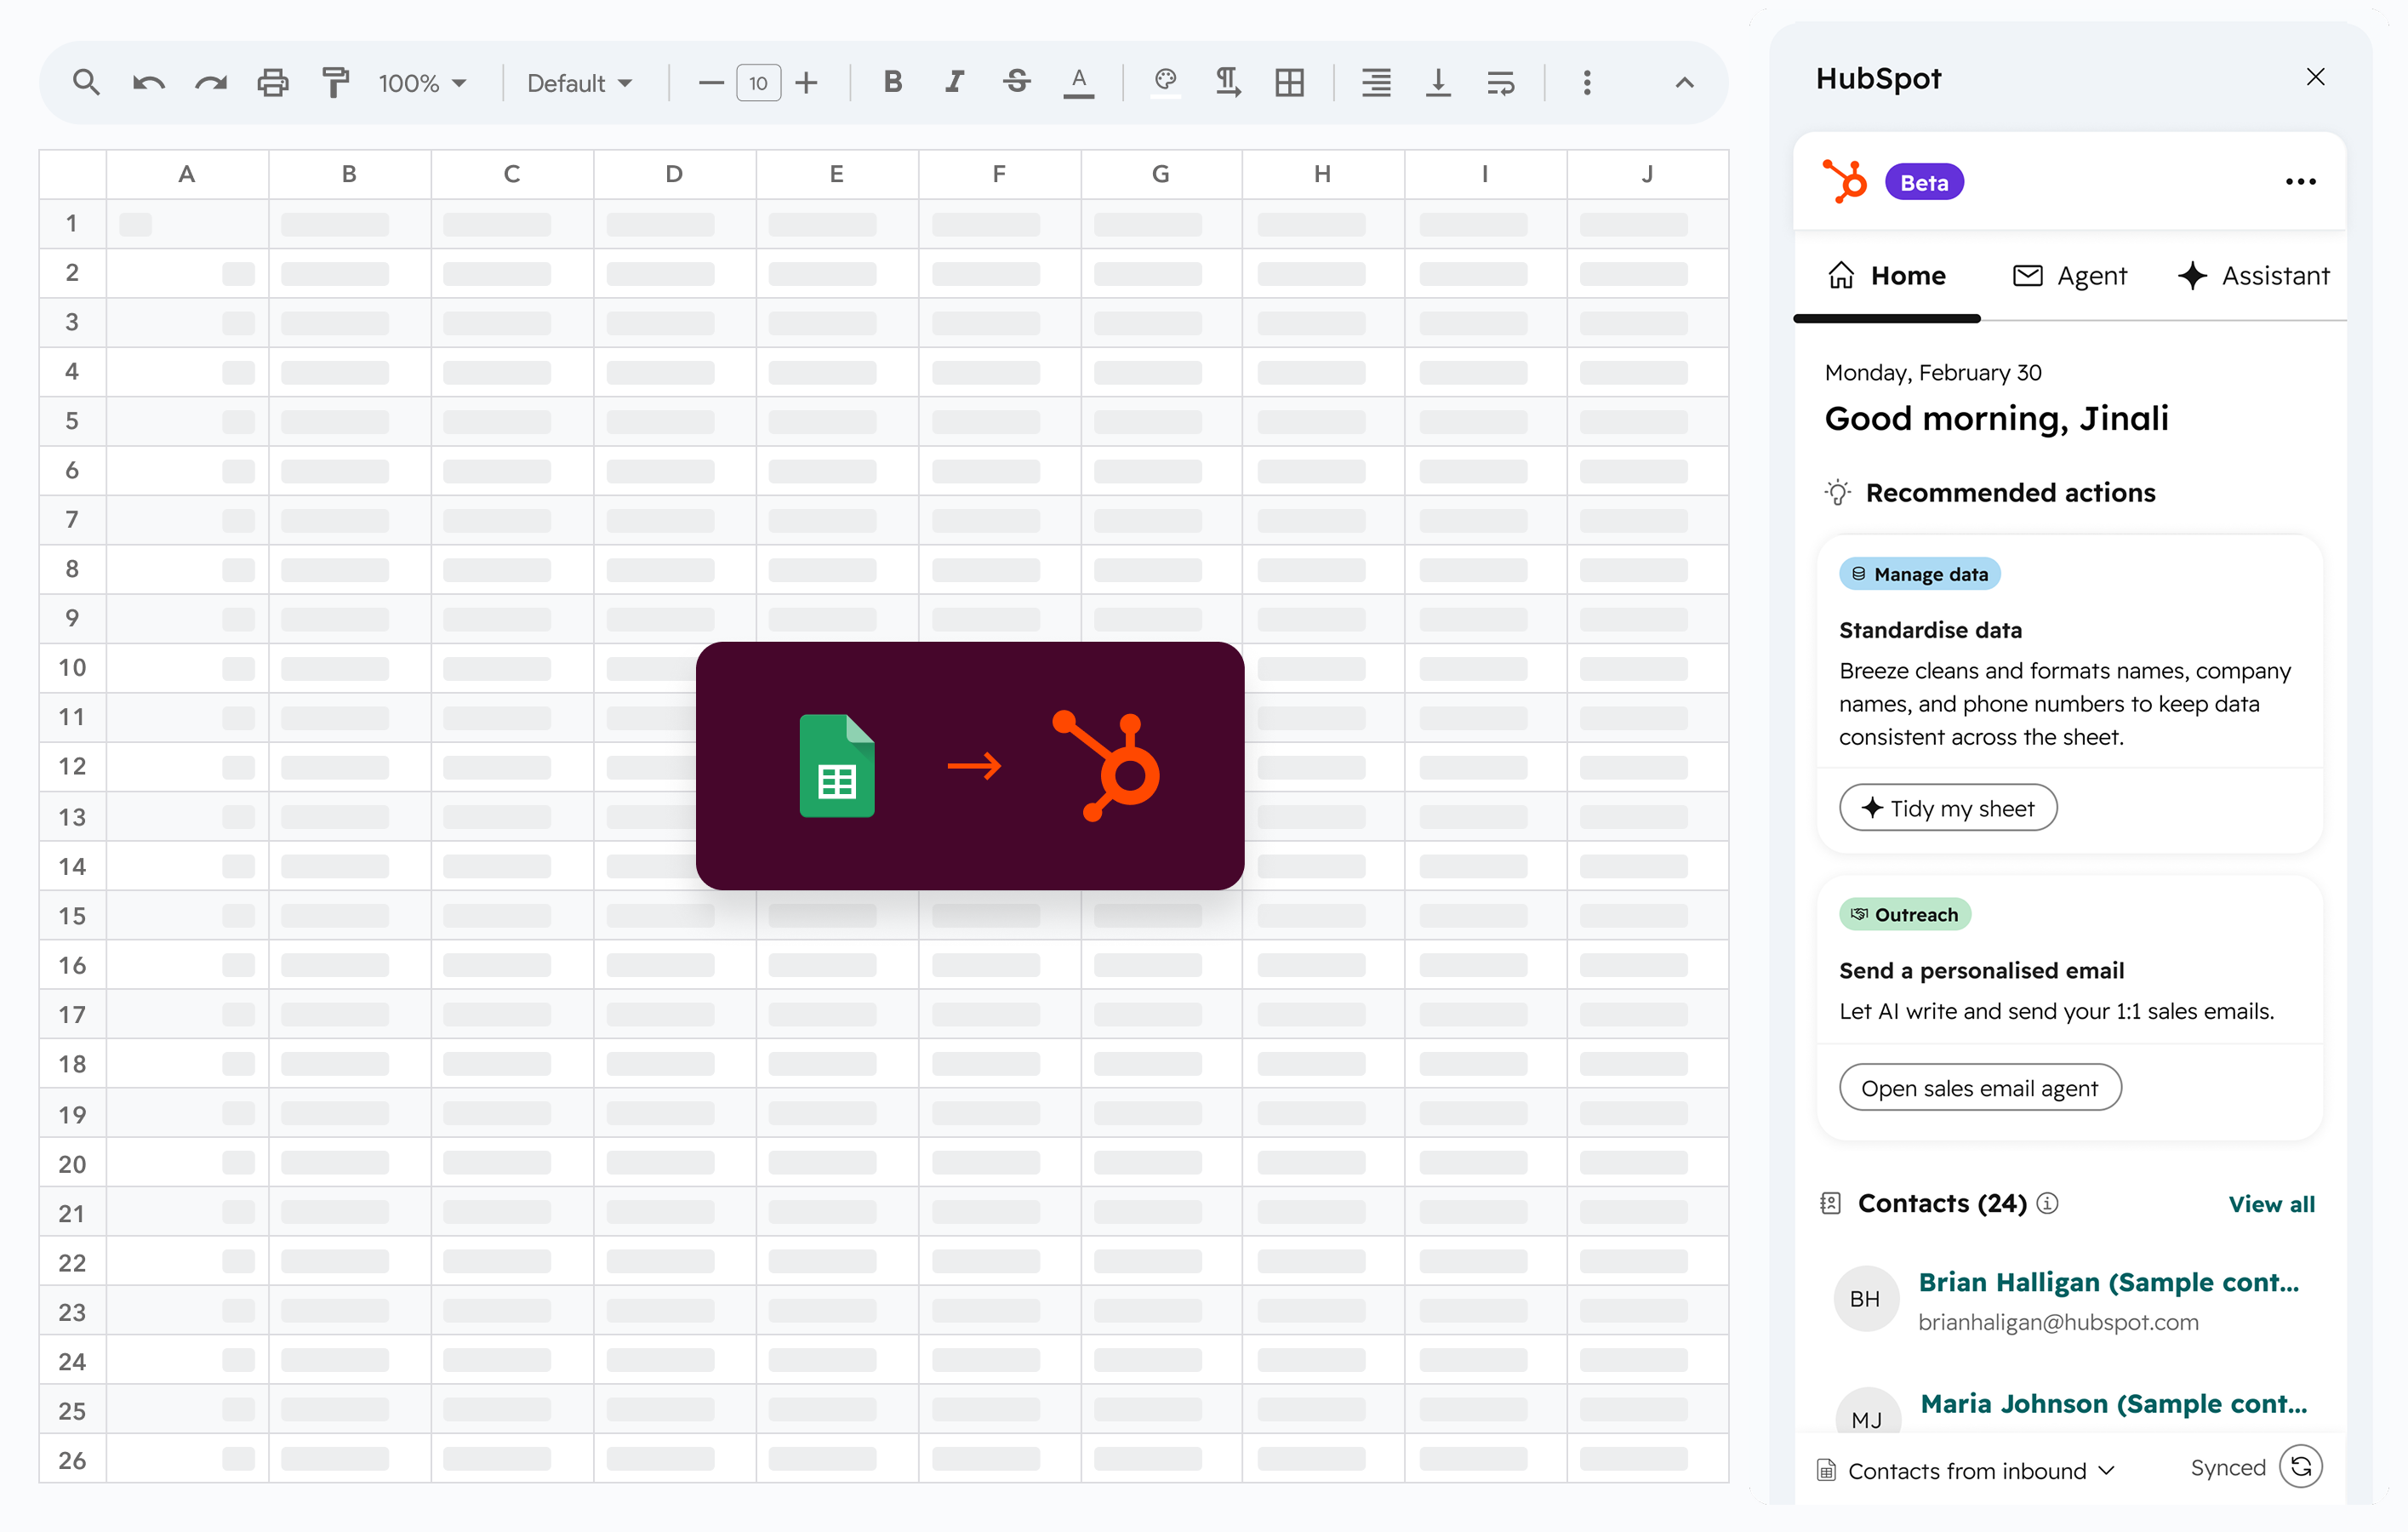Open the fill color palette

pyautogui.click(x=1165, y=82)
